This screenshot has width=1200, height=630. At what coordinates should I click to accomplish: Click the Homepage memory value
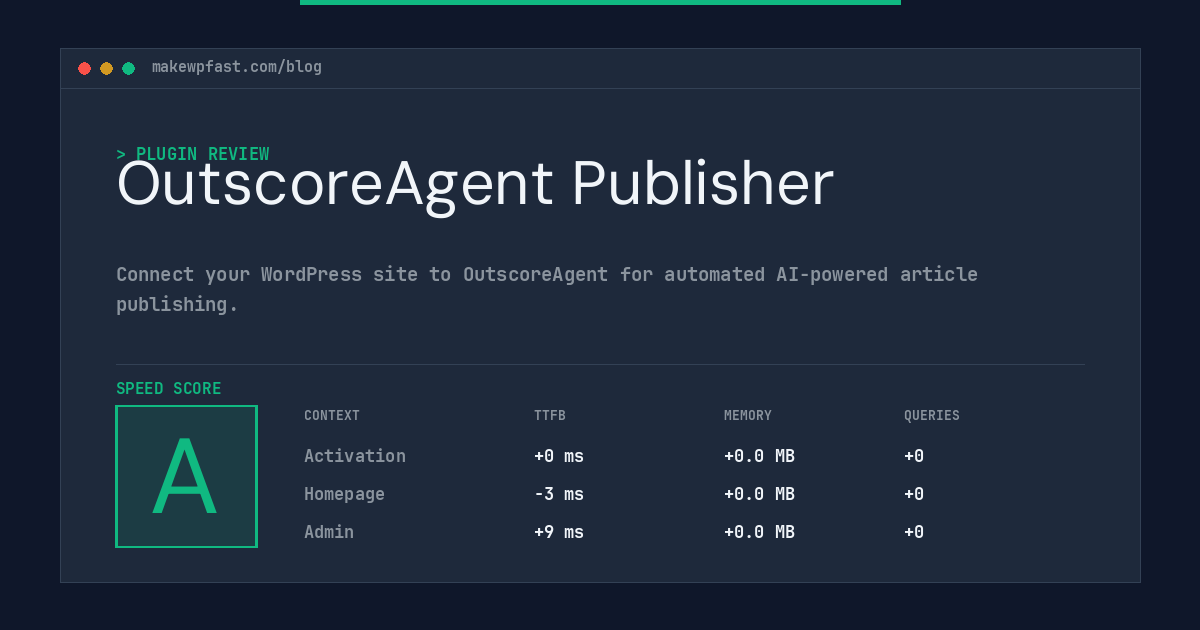pyautogui.click(x=760, y=494)
